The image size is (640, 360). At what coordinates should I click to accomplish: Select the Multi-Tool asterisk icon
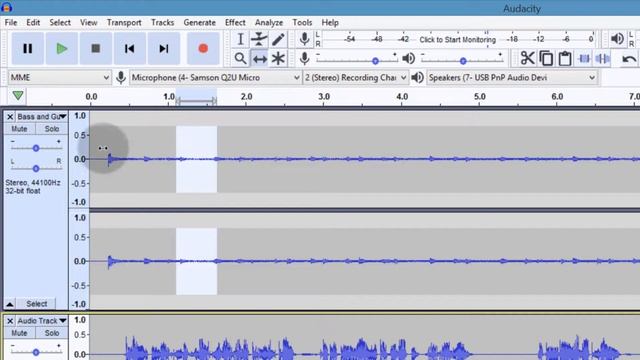coord(278,58)
